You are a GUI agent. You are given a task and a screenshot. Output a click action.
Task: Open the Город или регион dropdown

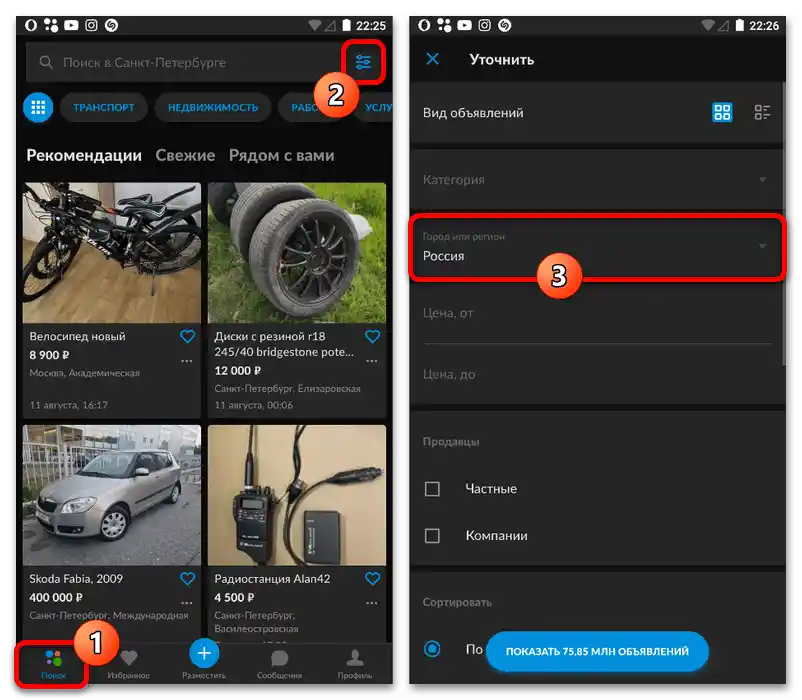coord(597,247)
